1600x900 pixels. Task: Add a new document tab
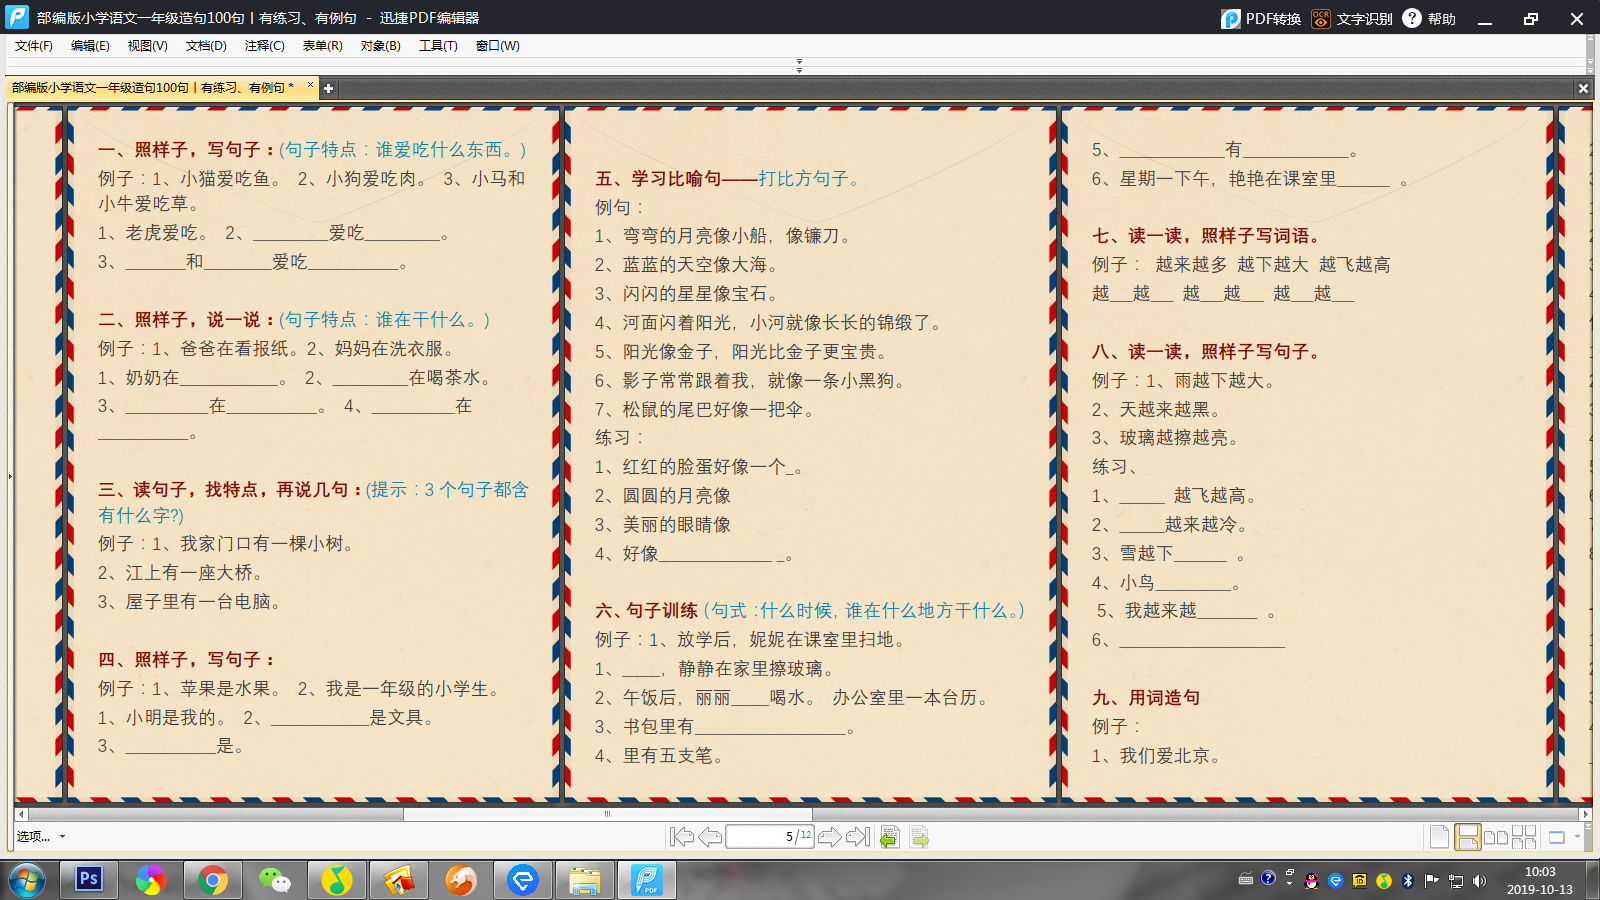click(328, 88)
